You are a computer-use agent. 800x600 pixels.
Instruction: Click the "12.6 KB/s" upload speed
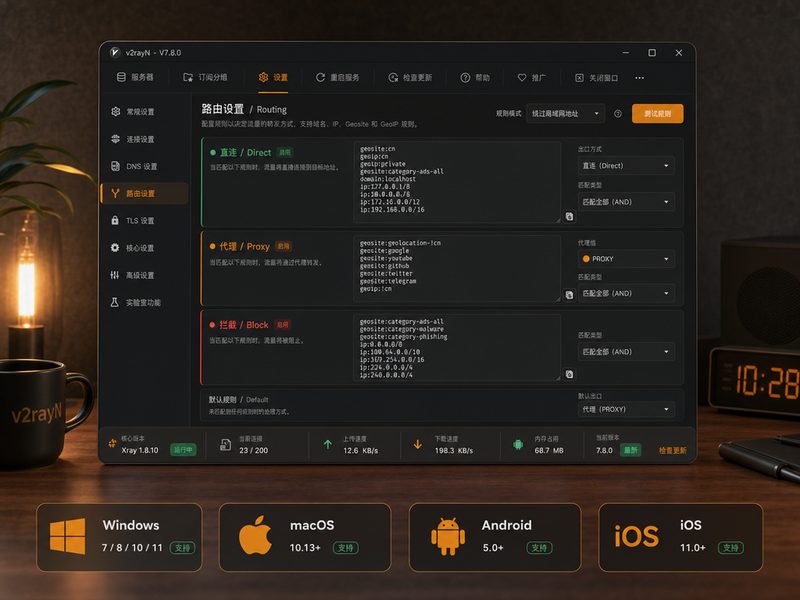pos(361,451)
